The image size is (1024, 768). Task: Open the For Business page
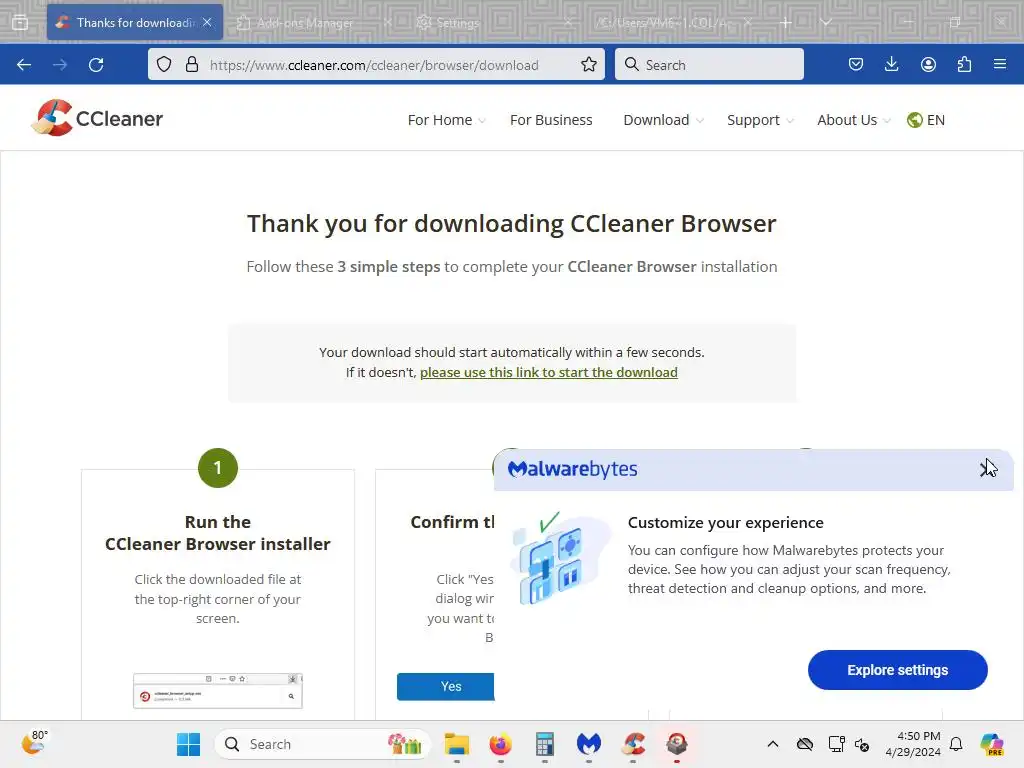pos(551,120)
